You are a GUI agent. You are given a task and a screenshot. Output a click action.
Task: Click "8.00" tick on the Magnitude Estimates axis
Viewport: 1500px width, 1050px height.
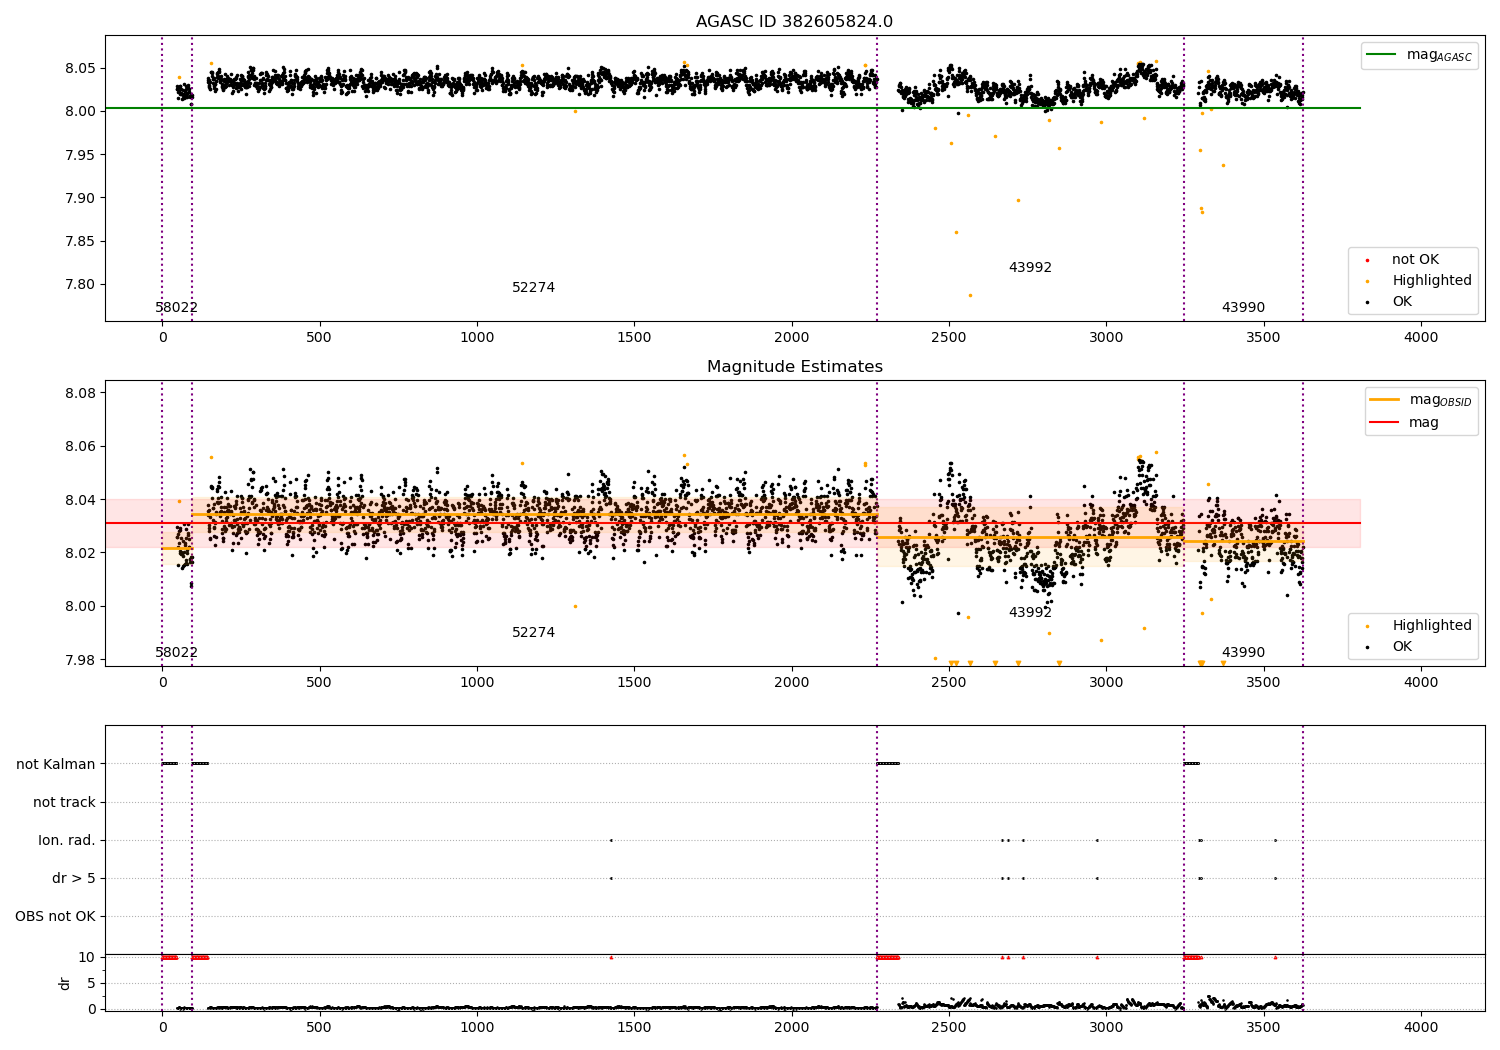tap(80, 606)
